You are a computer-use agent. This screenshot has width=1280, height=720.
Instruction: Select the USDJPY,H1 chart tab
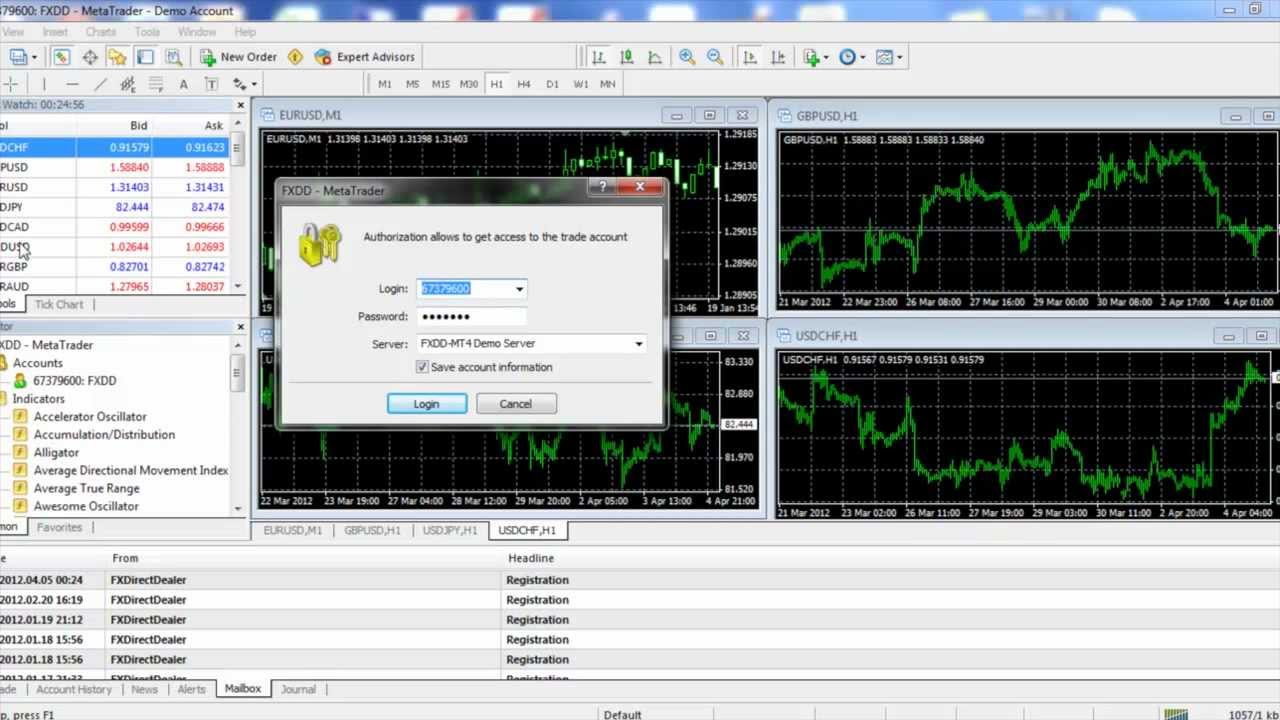(450, 530)
